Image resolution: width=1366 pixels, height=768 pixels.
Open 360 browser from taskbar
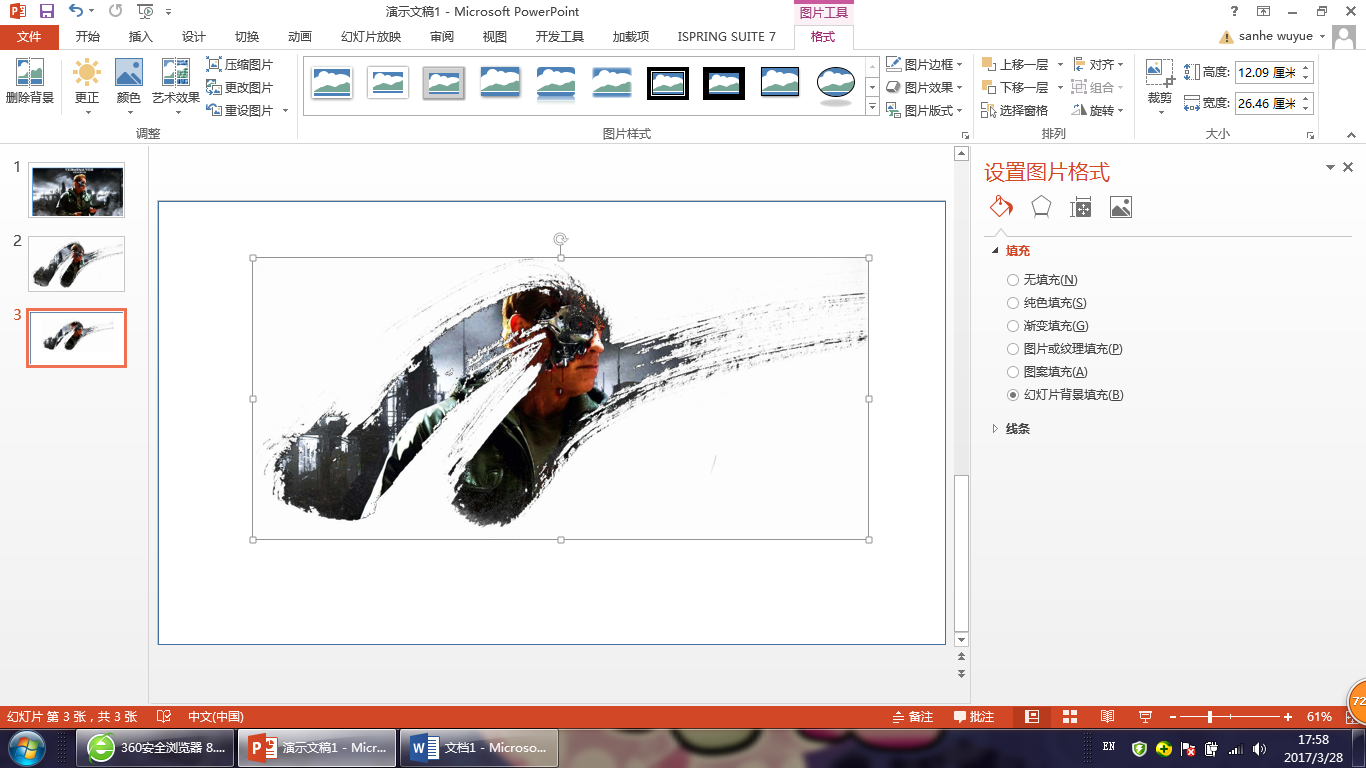tap(155, 747)
